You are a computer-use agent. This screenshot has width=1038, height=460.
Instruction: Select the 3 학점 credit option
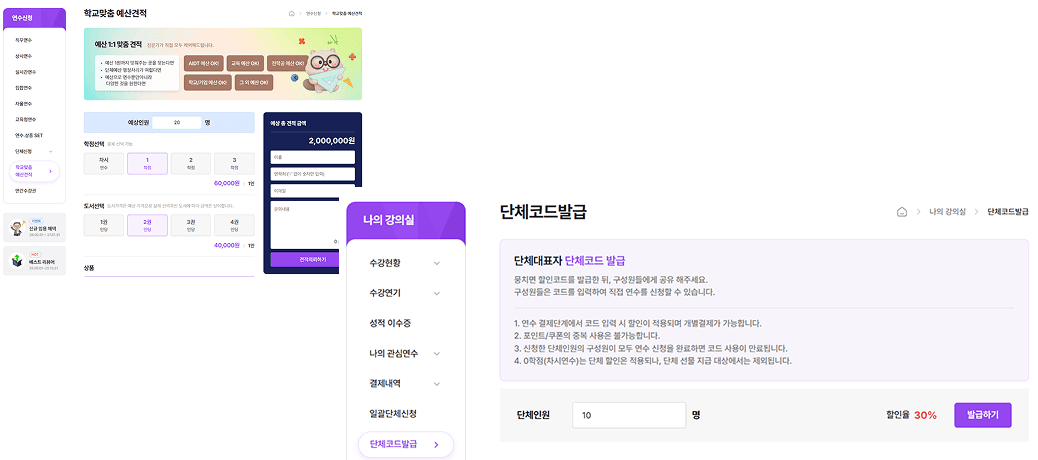coord(234,163)
